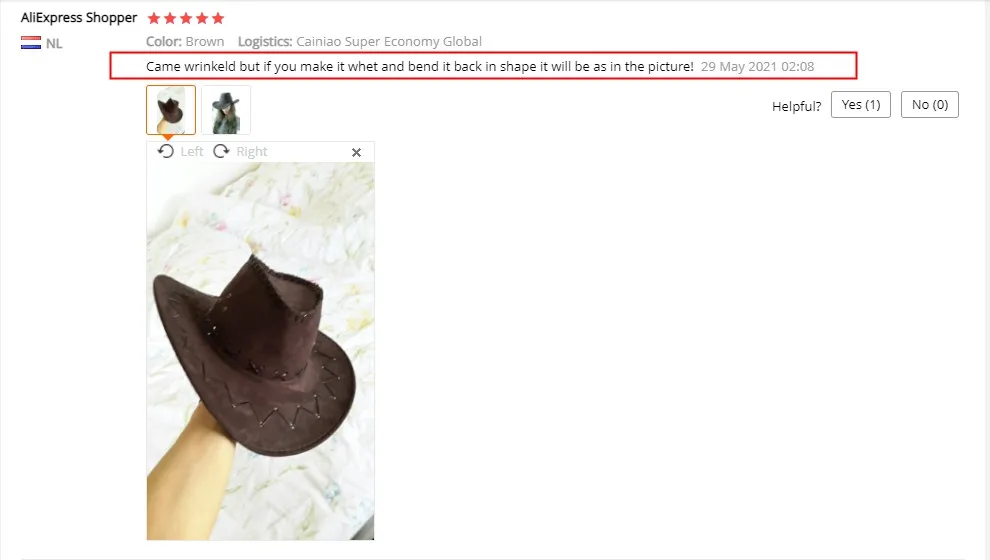Click the NL country code label
This screenshot has height=560, width=990.
(x=54, y=44)
